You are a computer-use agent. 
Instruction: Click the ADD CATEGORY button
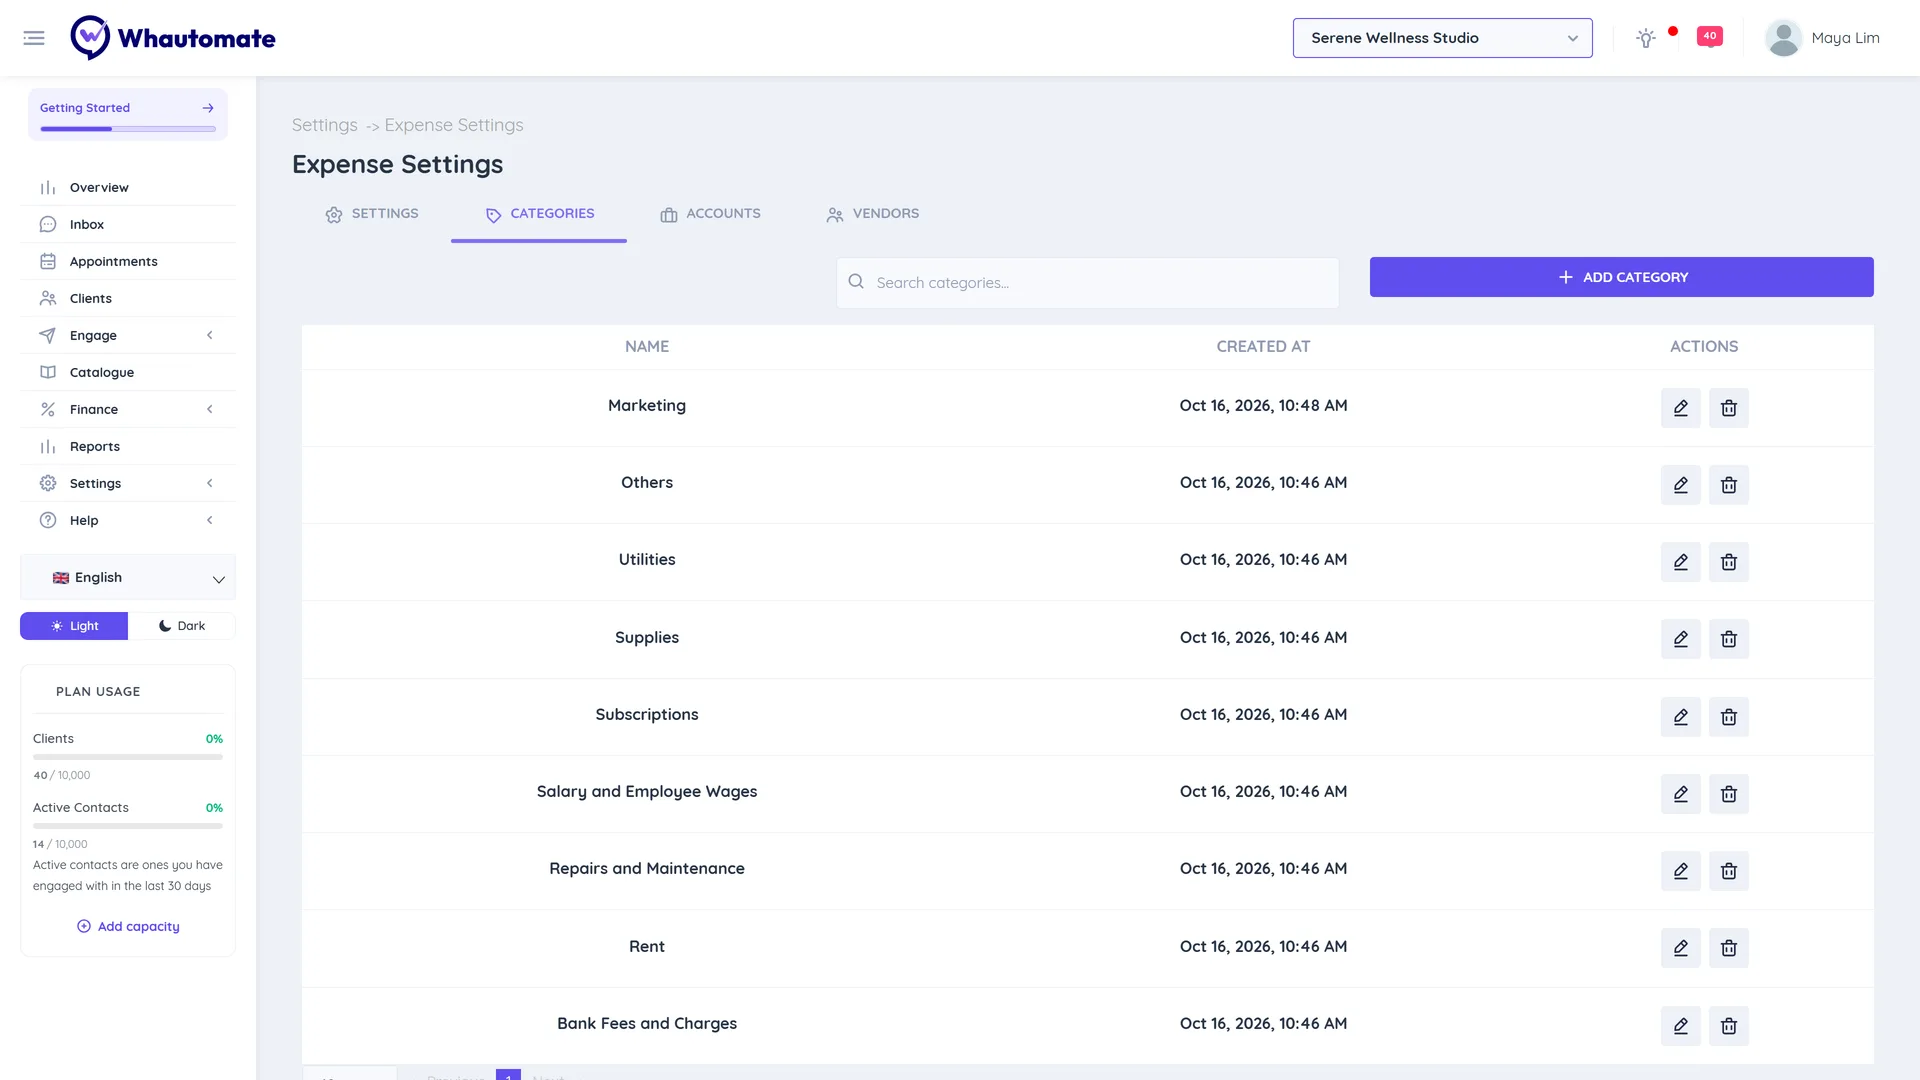pos(1621,277)
